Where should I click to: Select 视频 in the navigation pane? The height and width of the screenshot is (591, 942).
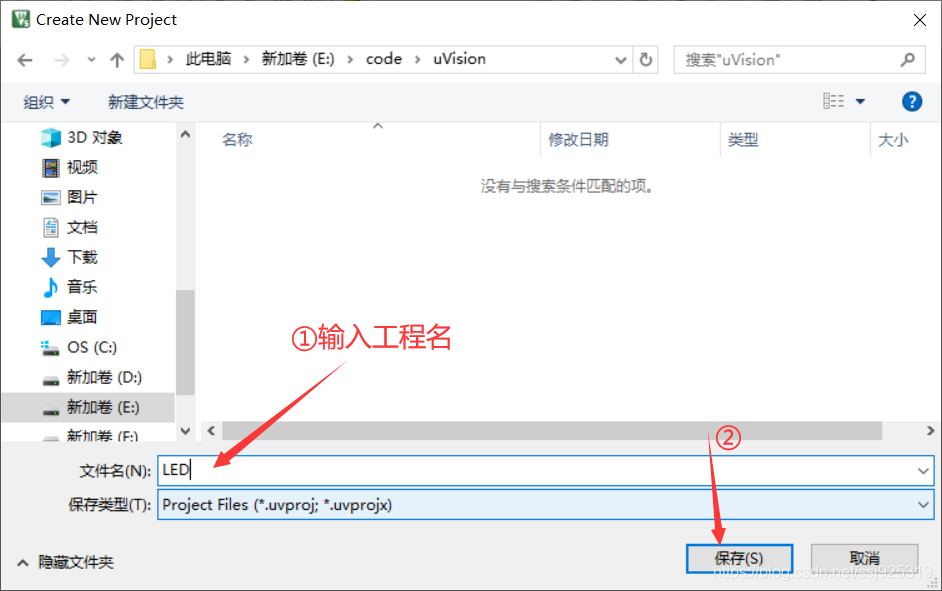(70, 168)
